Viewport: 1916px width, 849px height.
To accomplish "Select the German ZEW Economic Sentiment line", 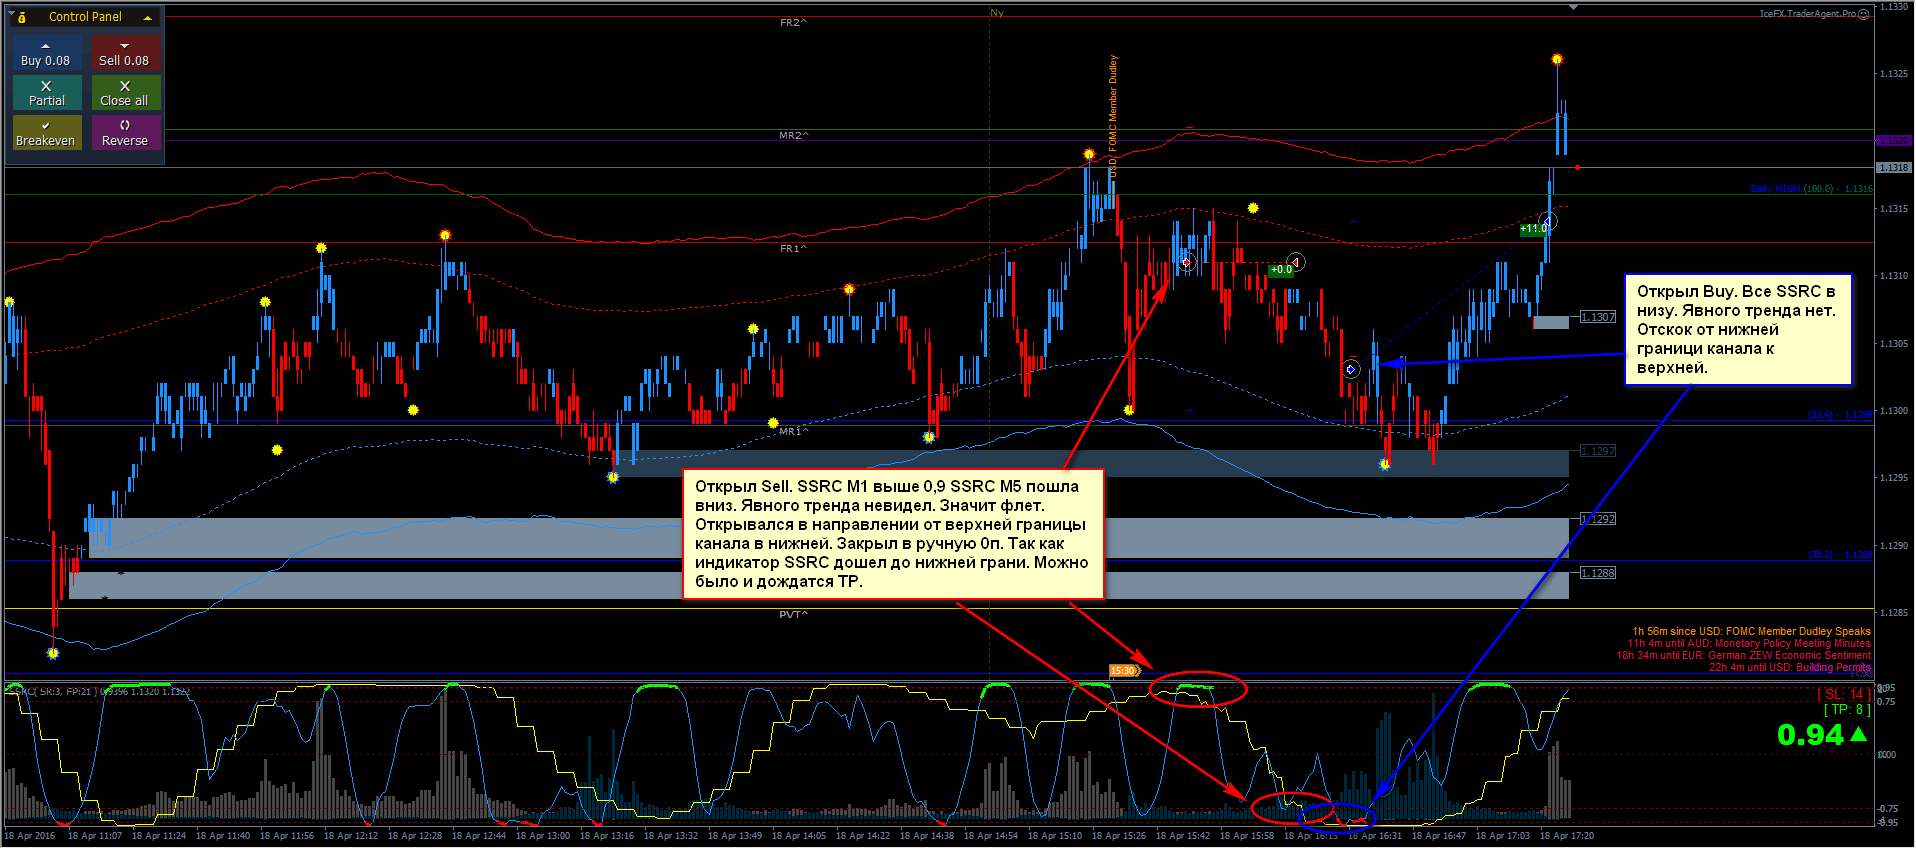I will coord(1743,655).
